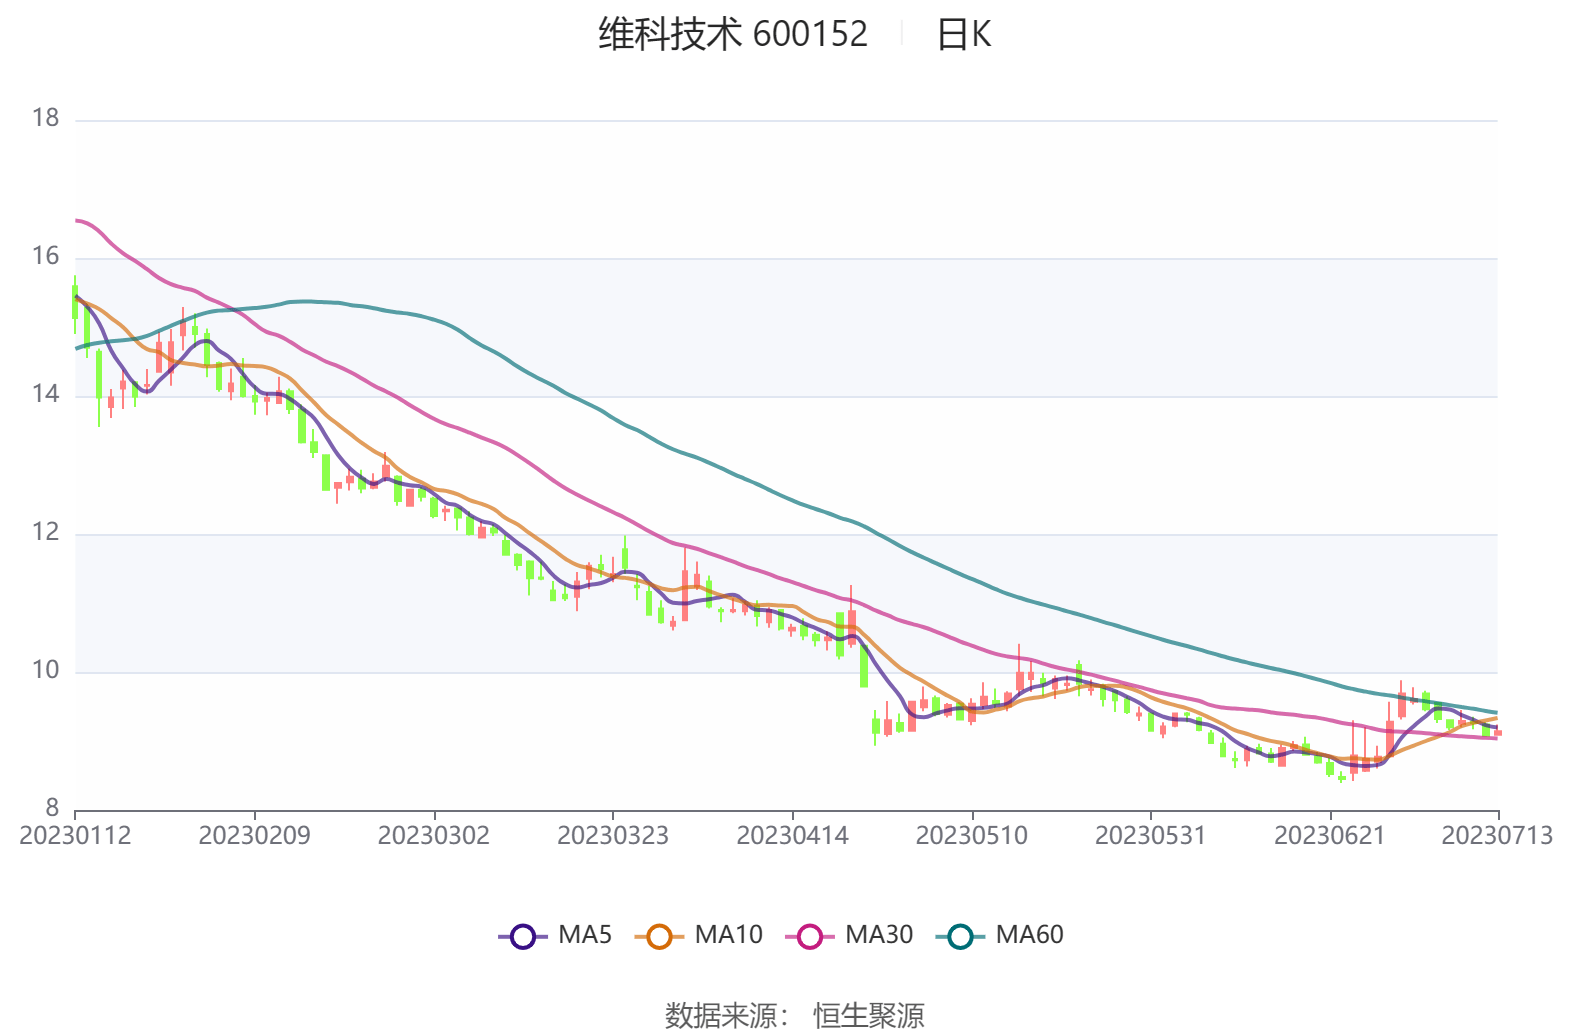This screenshot has height=1034, width=1590.
Task: Click the y-axis value 18
Action: (x=46, y=118)
